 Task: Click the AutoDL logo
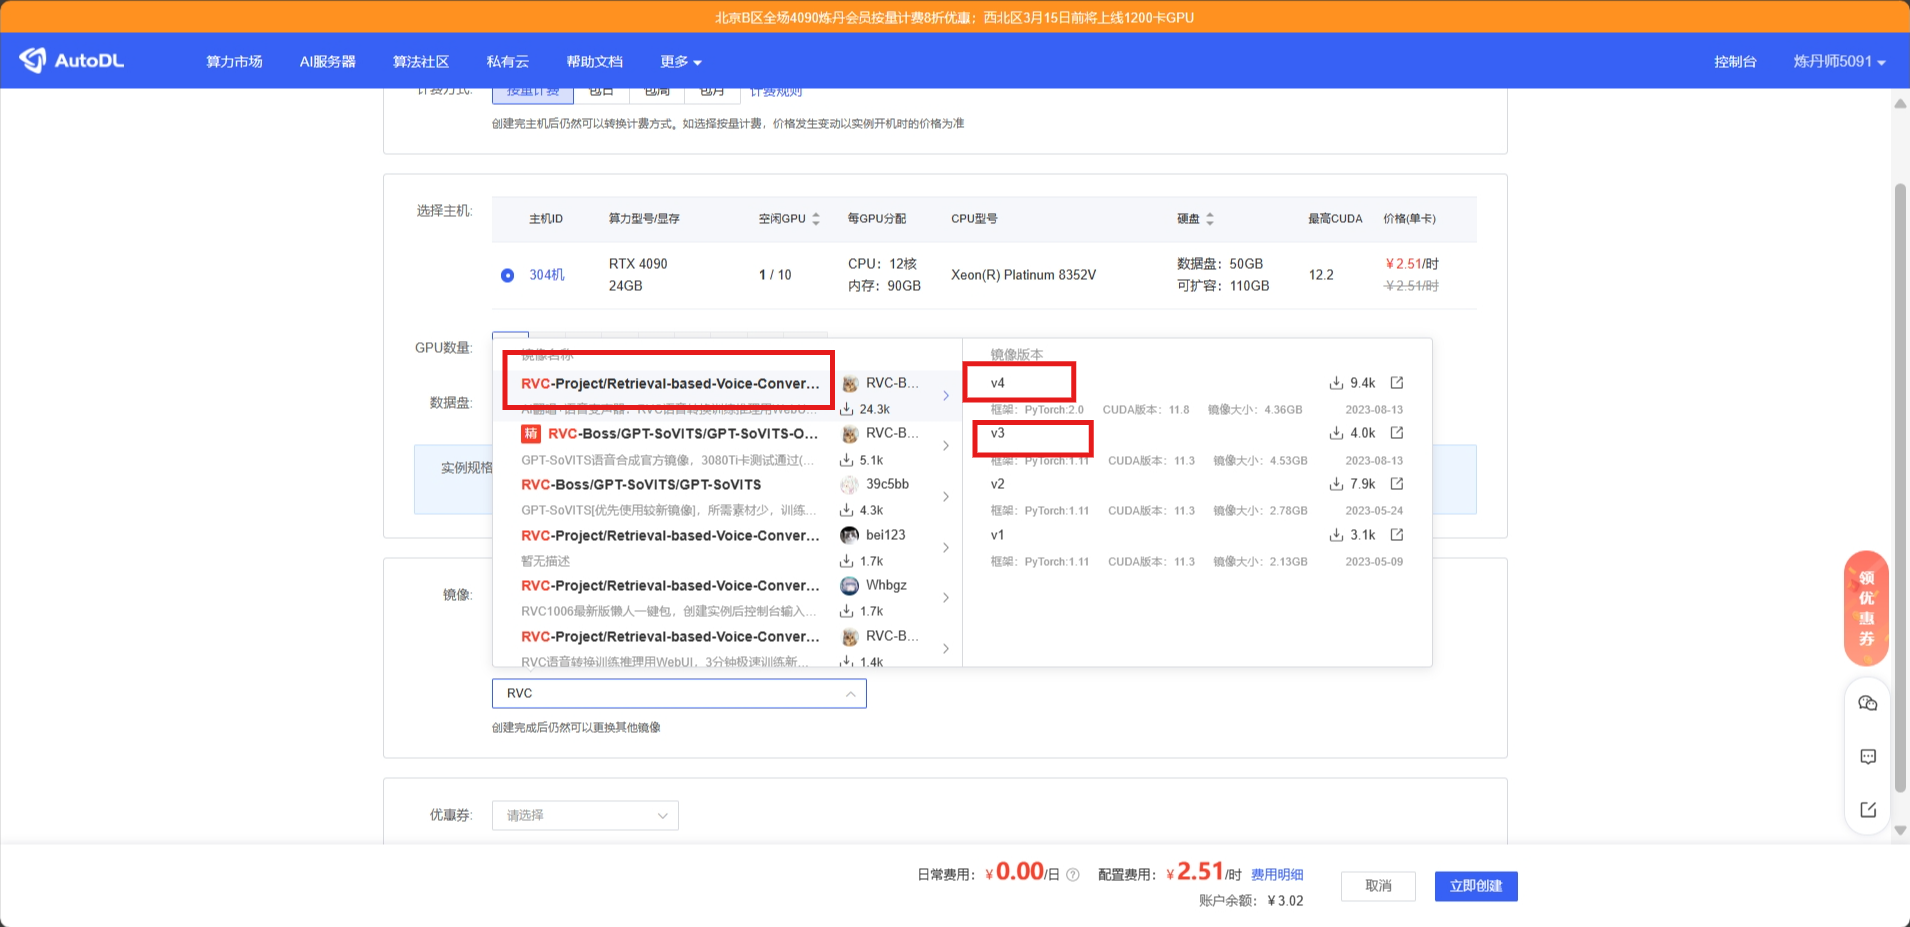point(71,60)
